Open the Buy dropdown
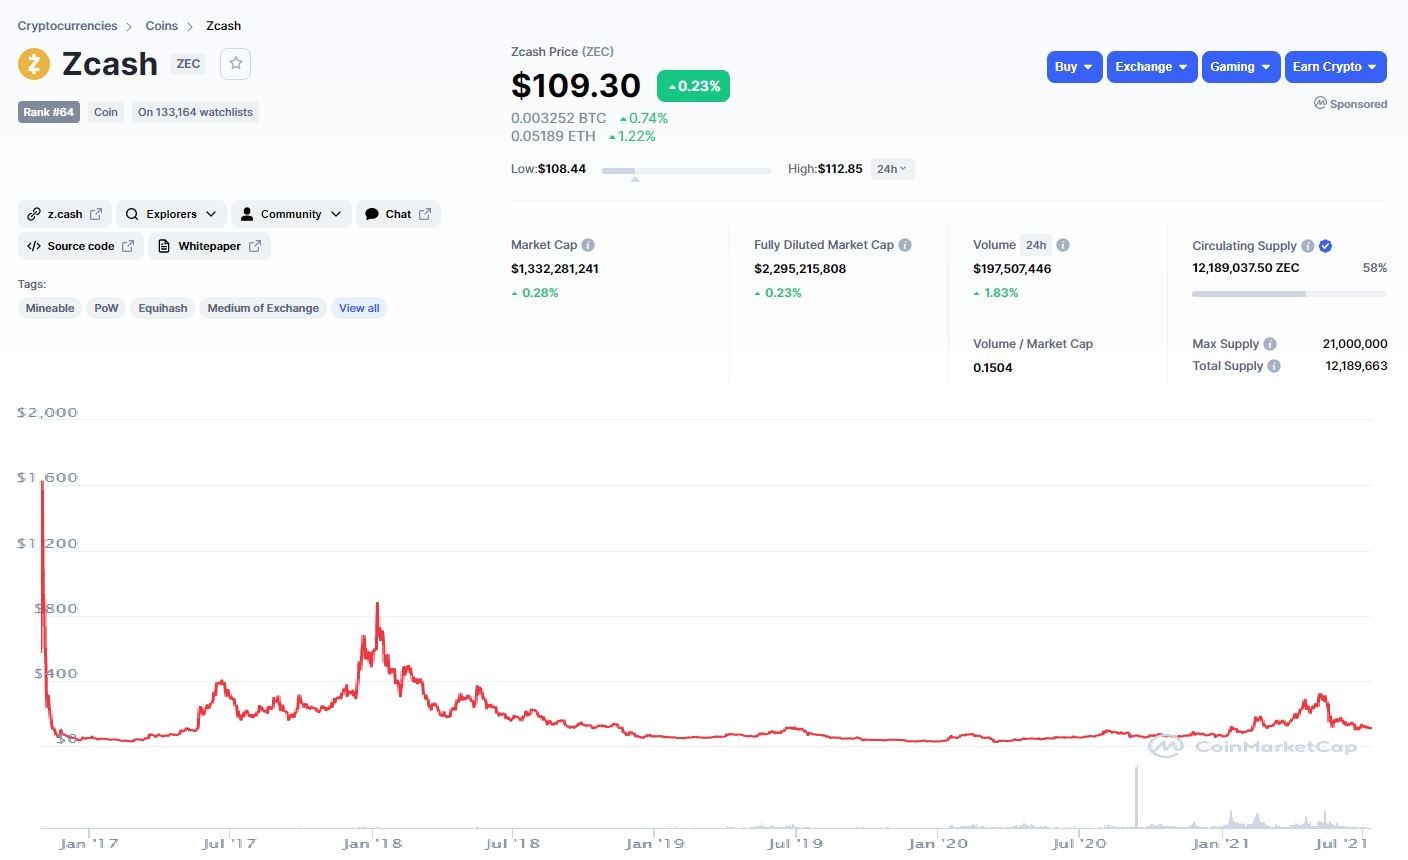The width and height of the screenshot is (1408, 860). 1075,67
